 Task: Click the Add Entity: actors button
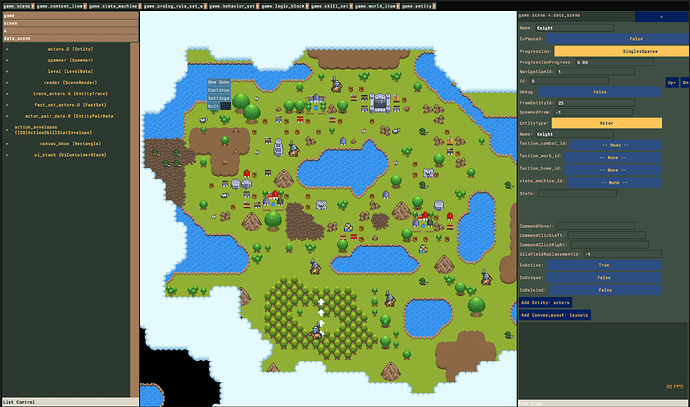point(545,302)
